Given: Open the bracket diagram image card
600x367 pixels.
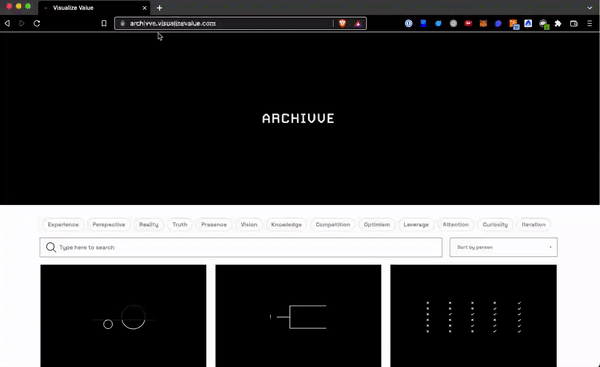Looking at the screenshot, I should 298,316.
